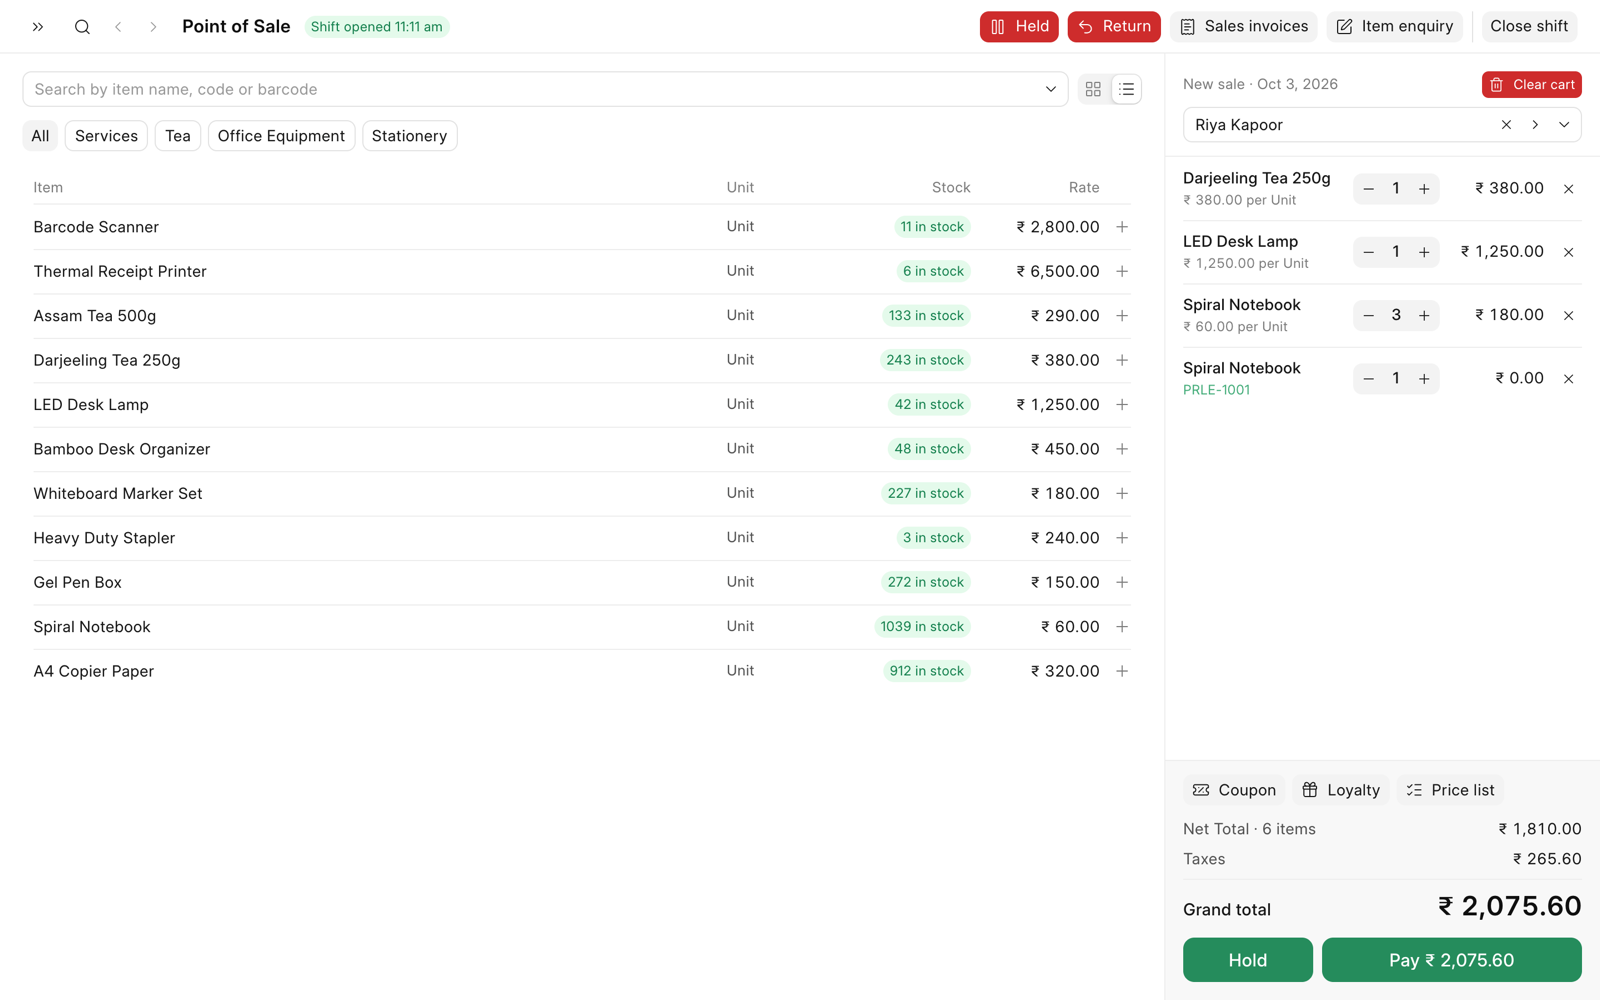Remove the free PRLE-1001 Spiral Notebook line
Screen dimensions: 1600x1000
click(x=1569, y=379)
